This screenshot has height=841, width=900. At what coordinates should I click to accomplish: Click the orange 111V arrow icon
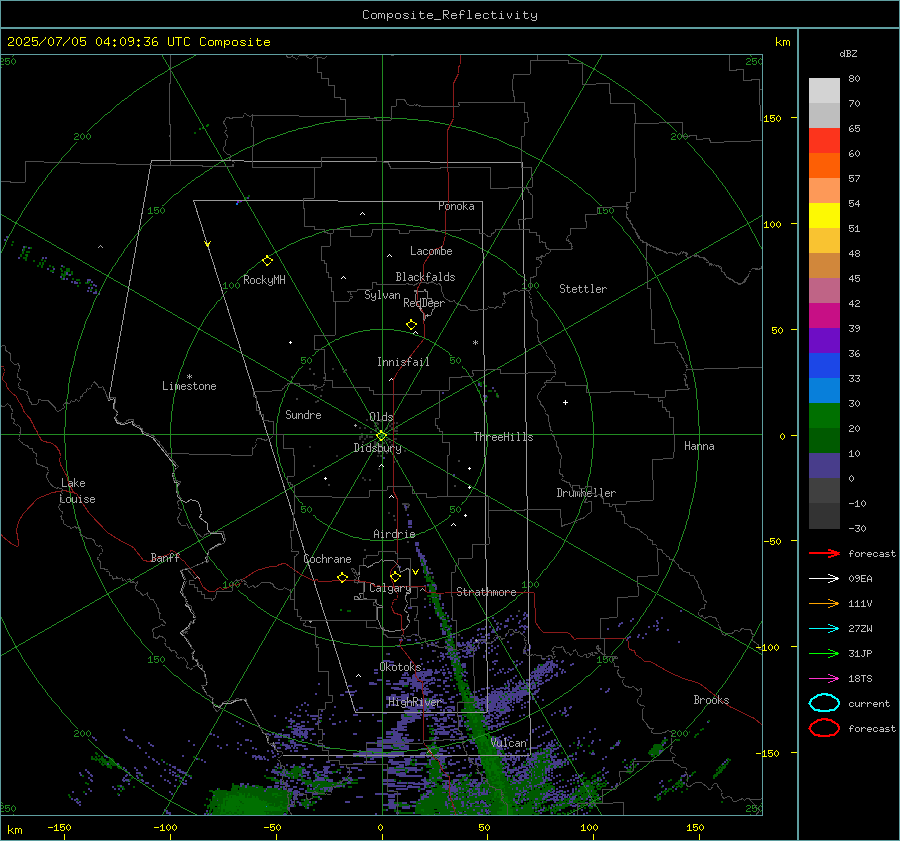point(824,603)
